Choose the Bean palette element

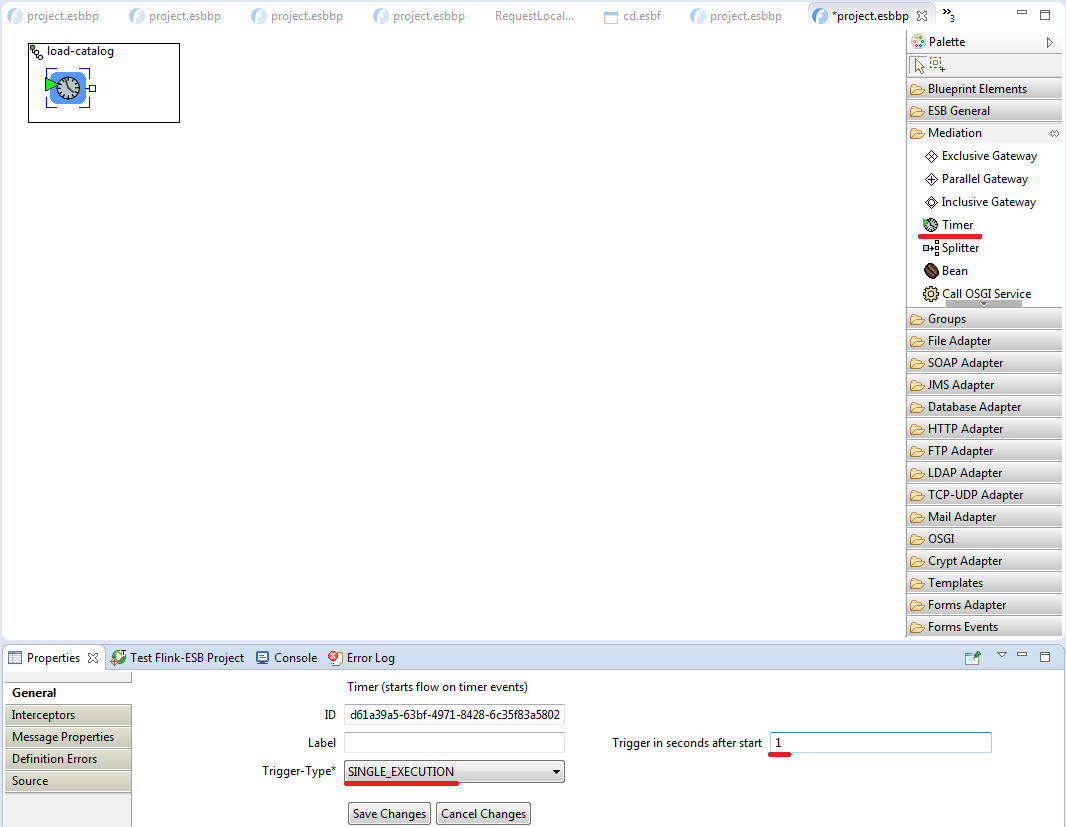coord(954,271)
